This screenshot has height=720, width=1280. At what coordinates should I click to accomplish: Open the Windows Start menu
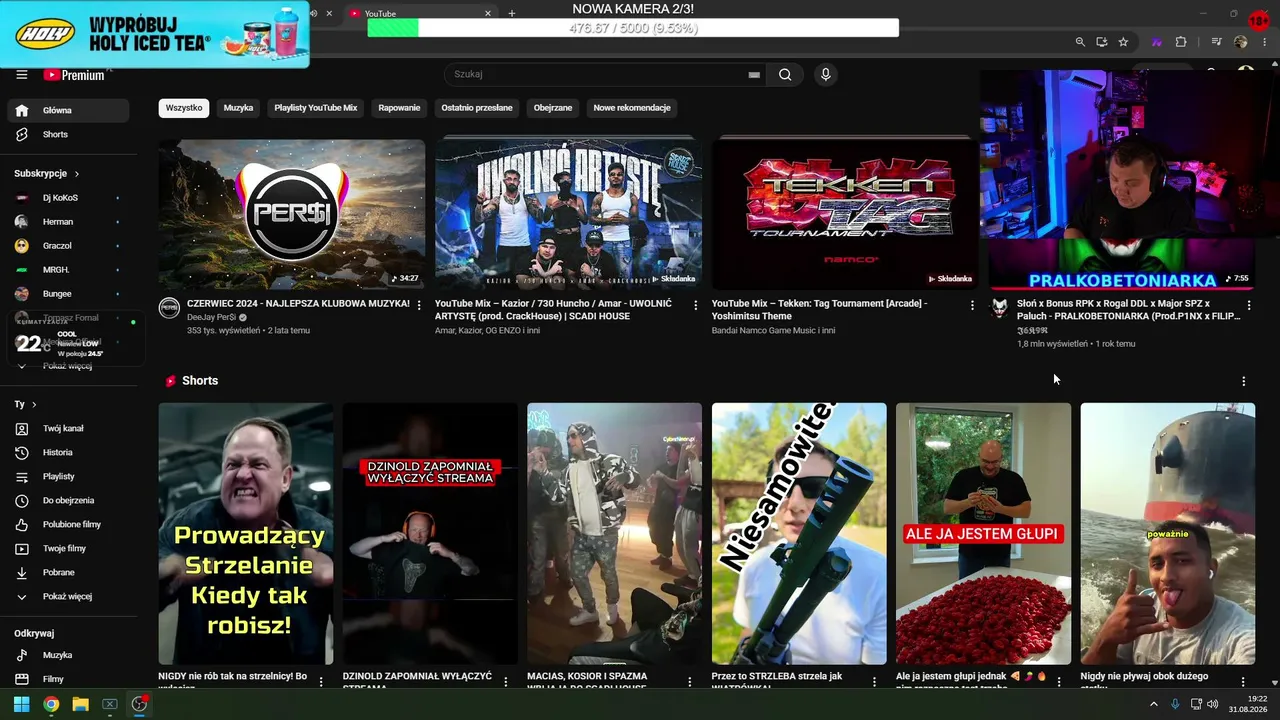[x=21, y=704]
